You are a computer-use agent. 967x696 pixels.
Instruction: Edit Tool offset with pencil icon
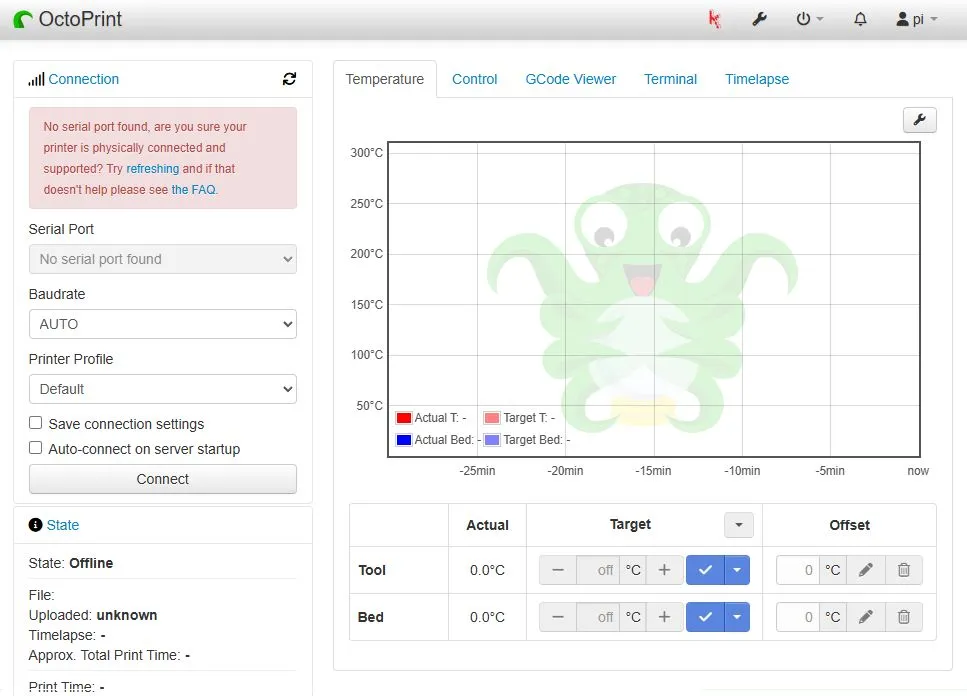(x=866, y=570)
